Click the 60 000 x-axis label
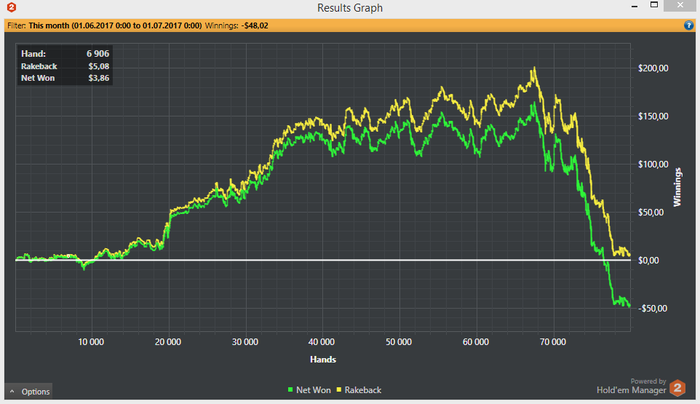This screenshot has width=700, height=404. coord(476,342)
